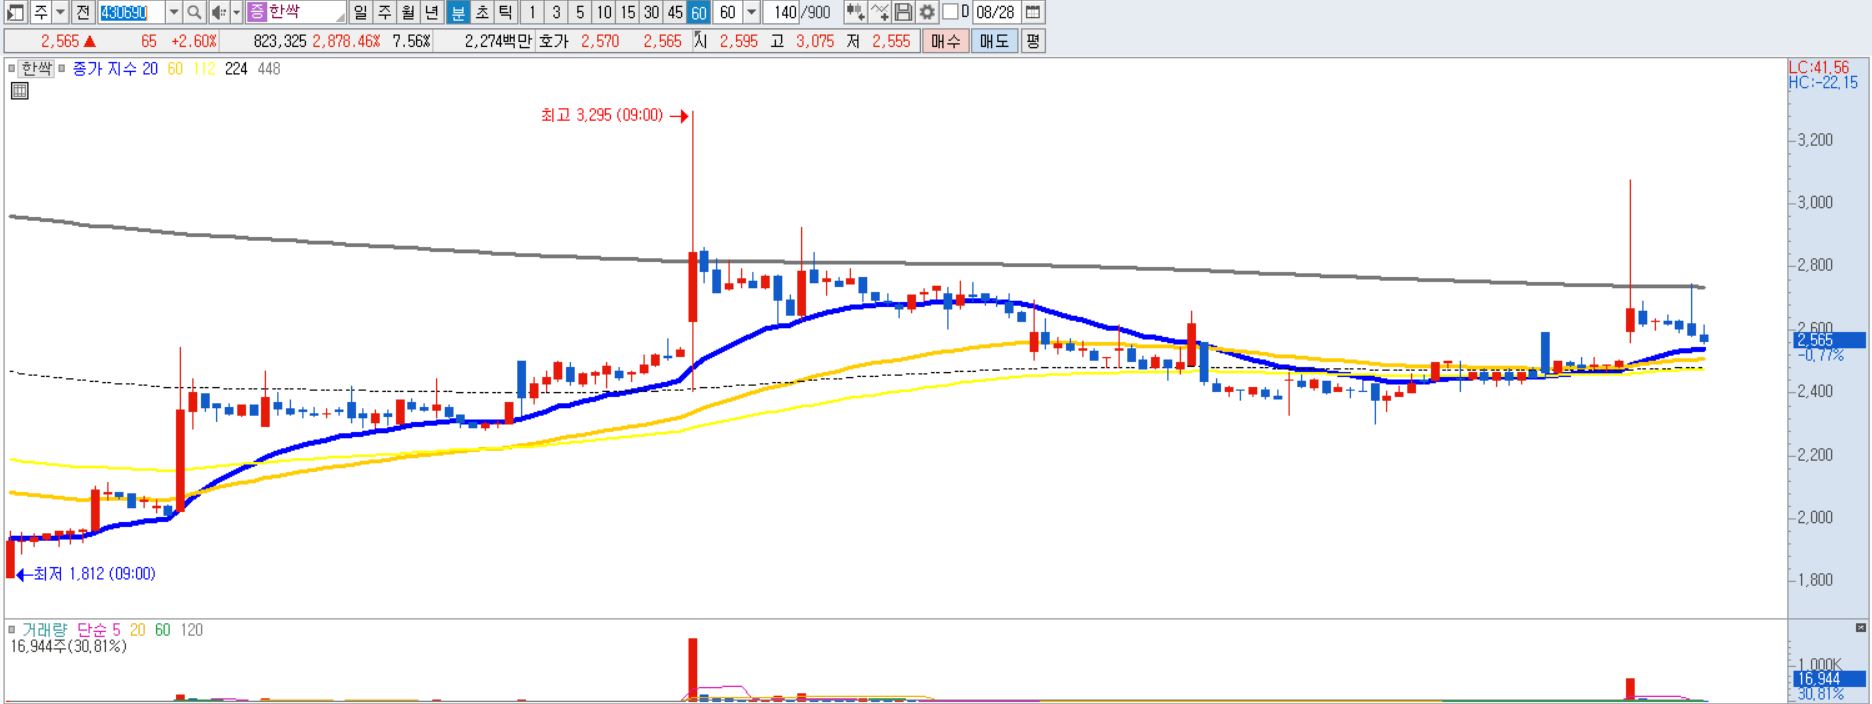Click the floppy disk save chart icon

[903, 12]
